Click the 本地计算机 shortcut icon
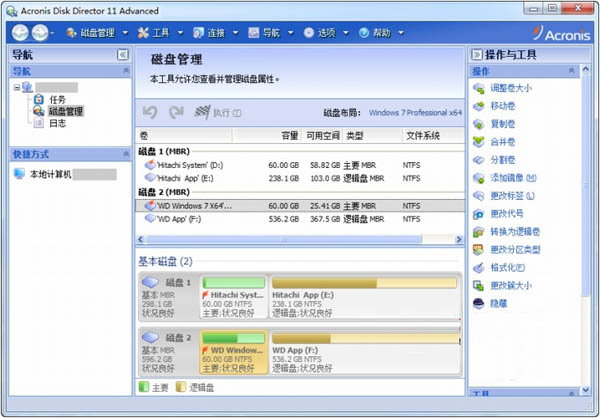The height and width of the screenshot is (418, 600). 19,174
